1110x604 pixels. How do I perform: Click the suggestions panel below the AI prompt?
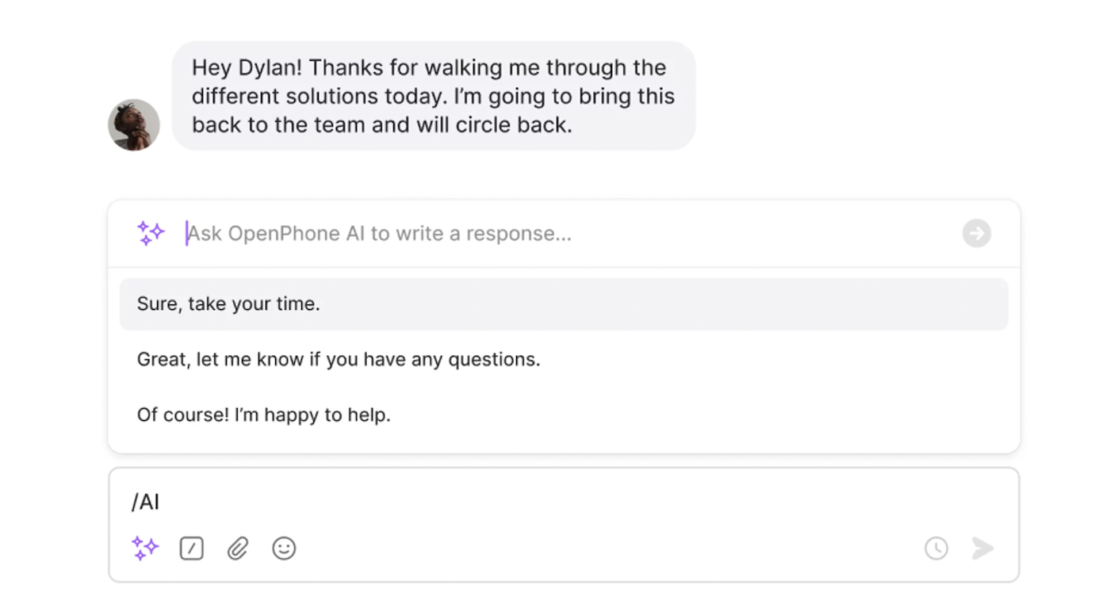point(563,359)
